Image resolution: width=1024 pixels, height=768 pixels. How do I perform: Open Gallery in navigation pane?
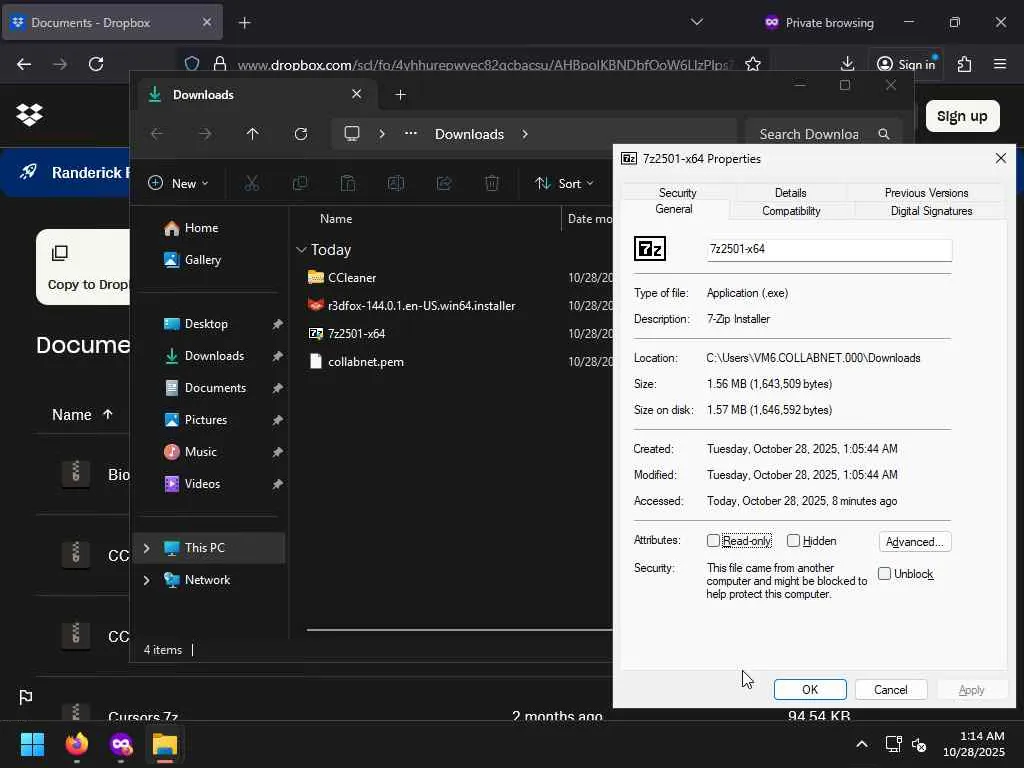click(202, 260)
